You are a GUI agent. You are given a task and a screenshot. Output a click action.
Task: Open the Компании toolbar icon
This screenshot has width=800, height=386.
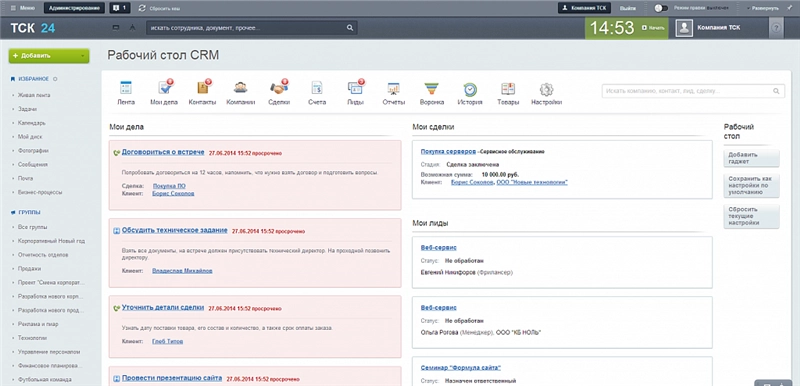(x=240, y=87)
